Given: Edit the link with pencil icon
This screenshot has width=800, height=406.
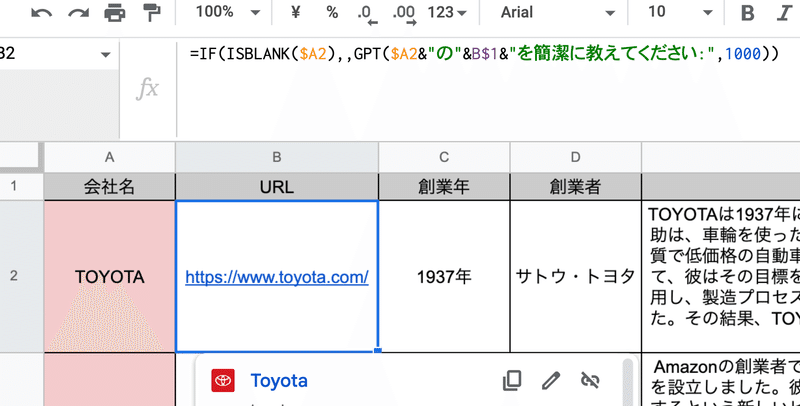Looking at the screenshot, I should 551,380.
